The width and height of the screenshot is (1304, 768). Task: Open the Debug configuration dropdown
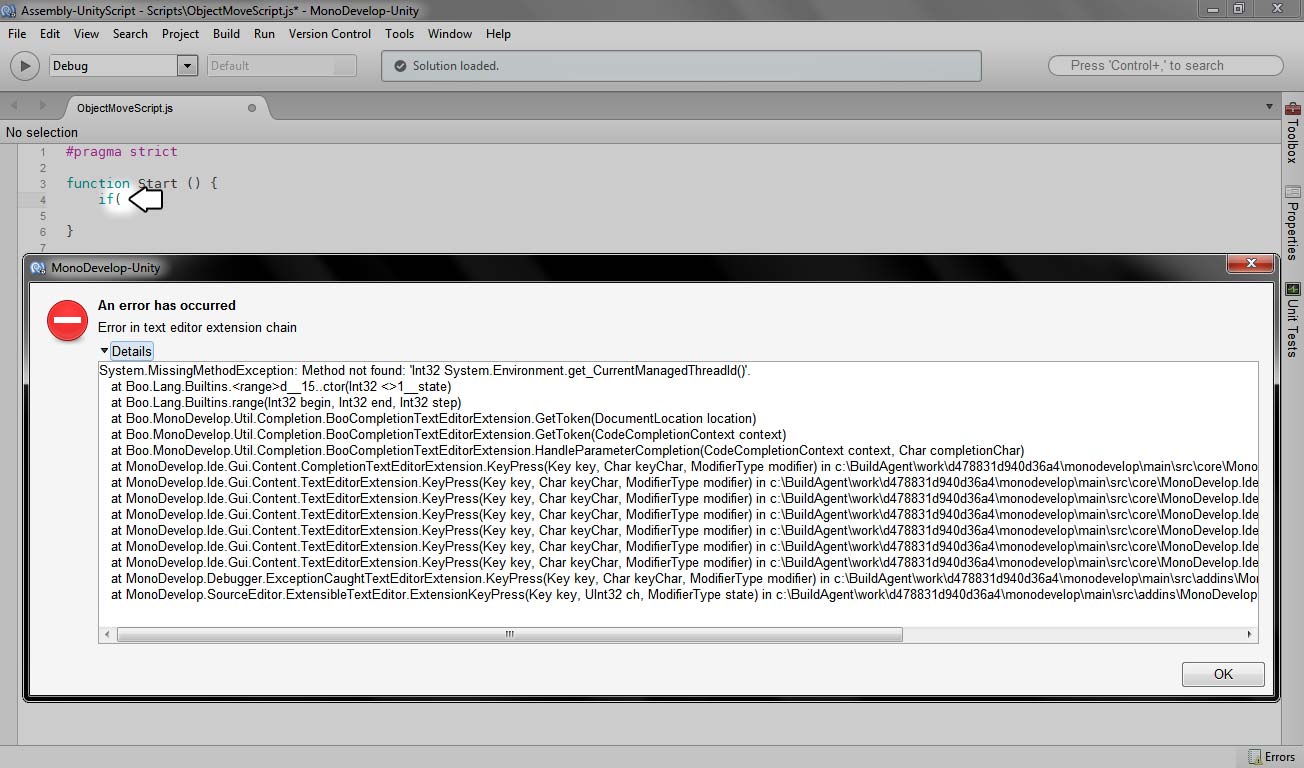point(187,66)
